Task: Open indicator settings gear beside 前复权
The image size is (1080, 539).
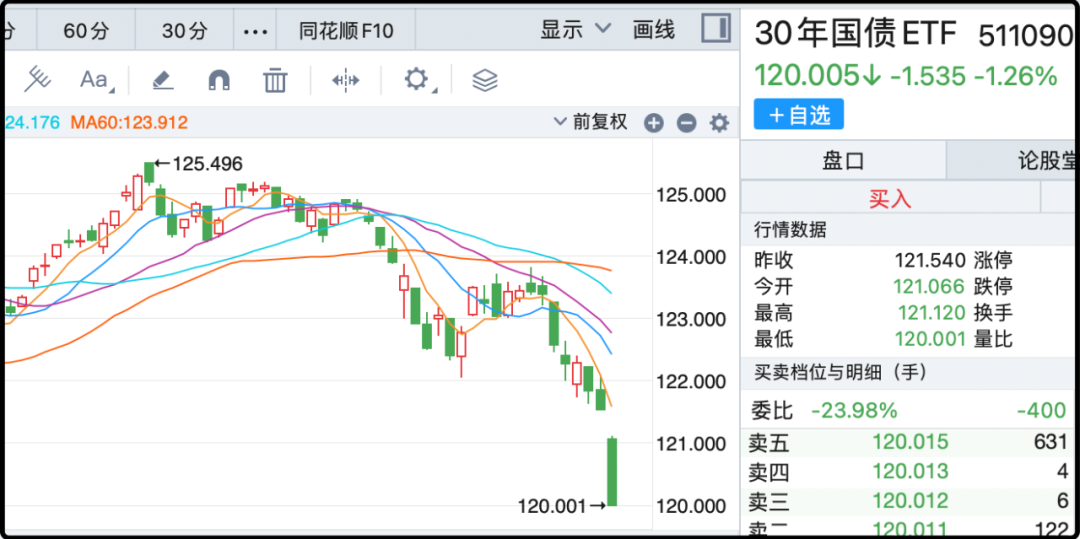Action: (x=719, y=123)
